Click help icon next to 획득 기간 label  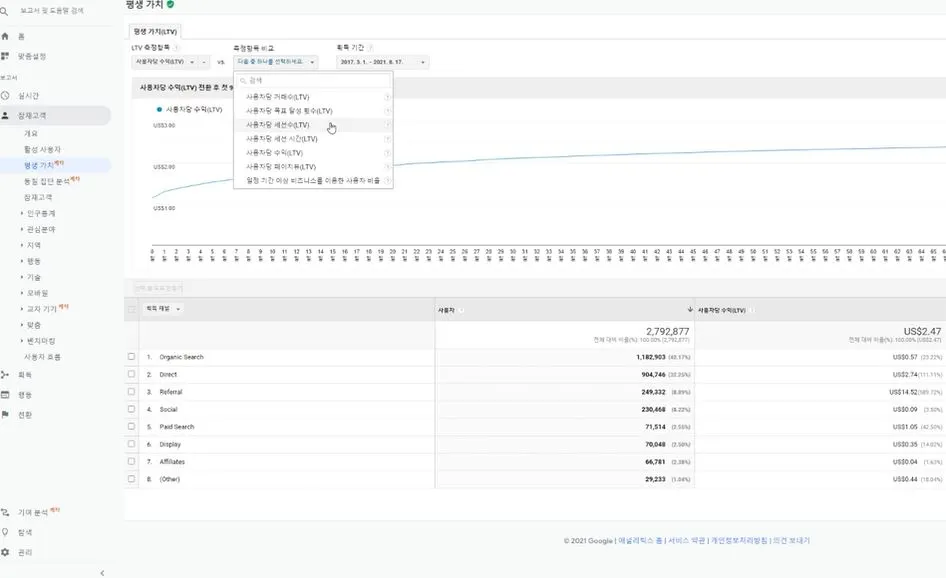[370, 48]
